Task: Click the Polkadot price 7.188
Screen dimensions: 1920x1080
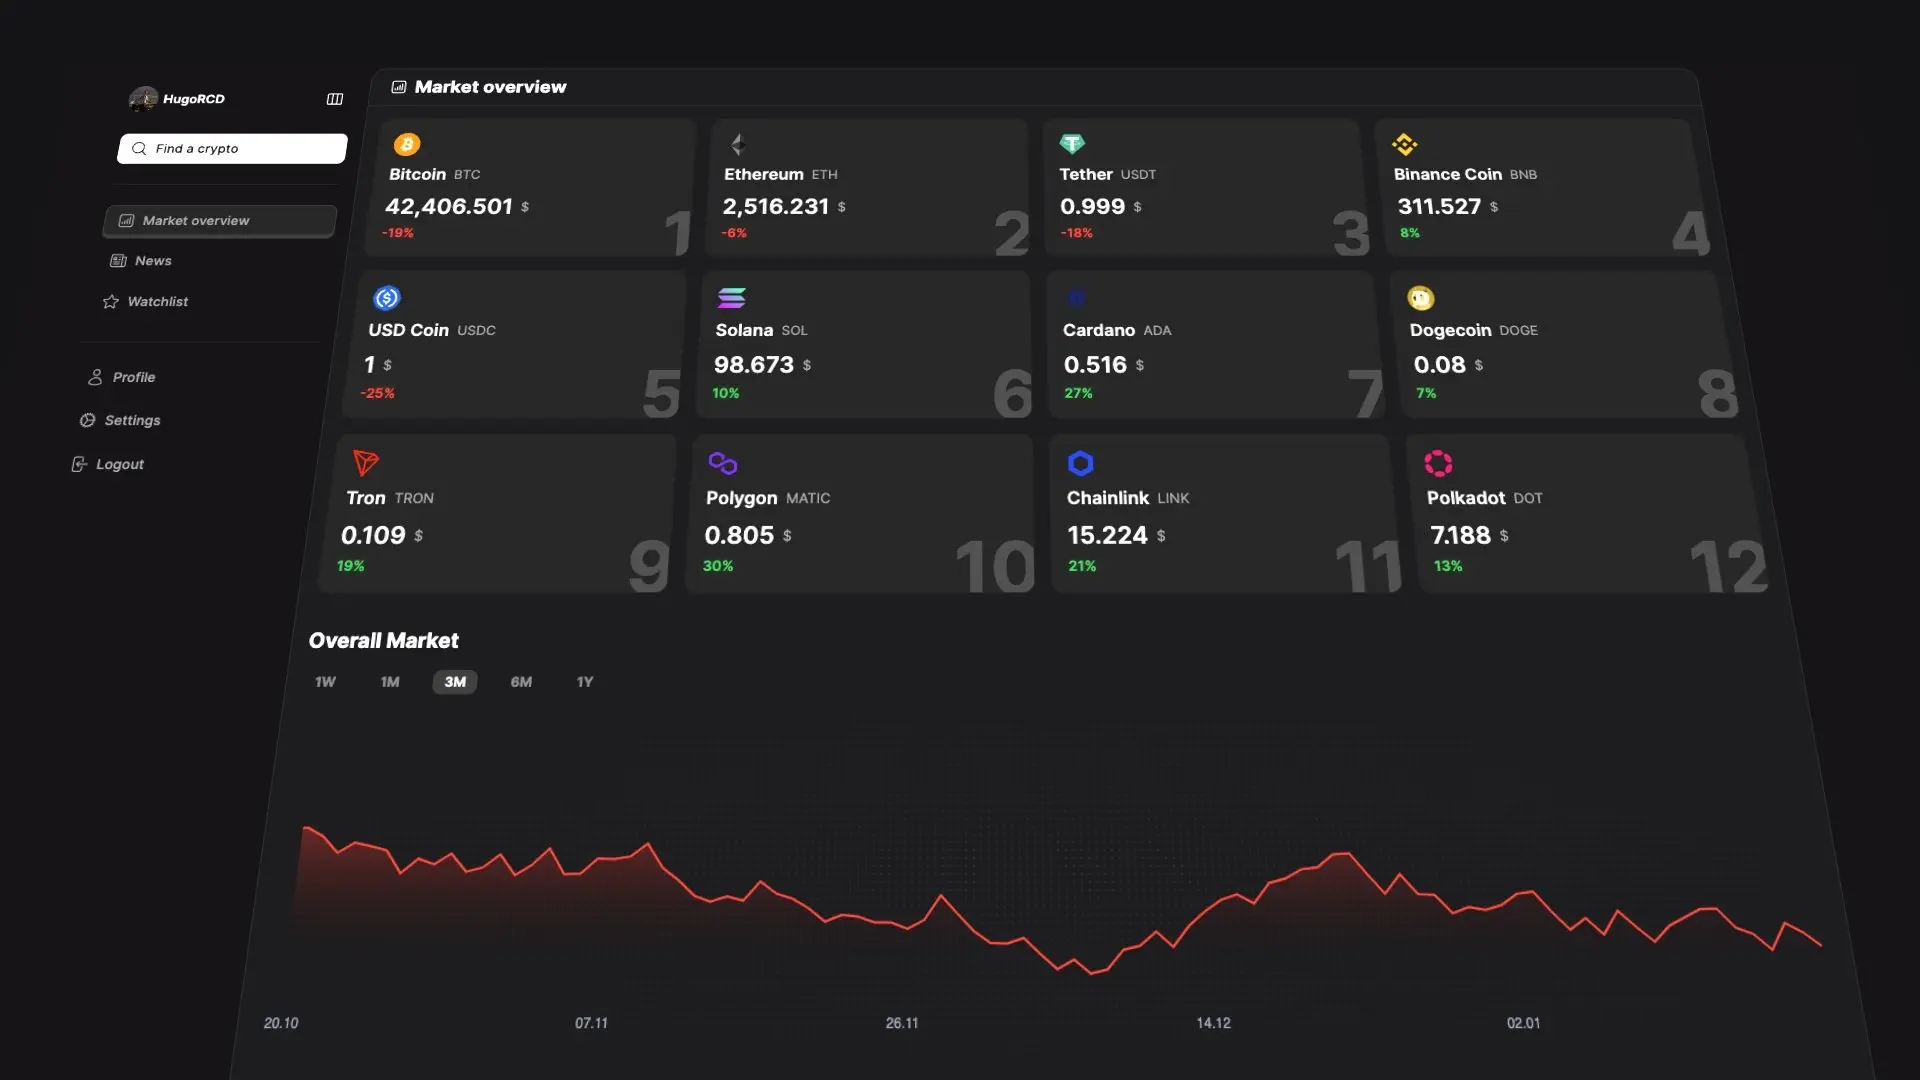Action: pyautogui.click(x=1460, y=536)
